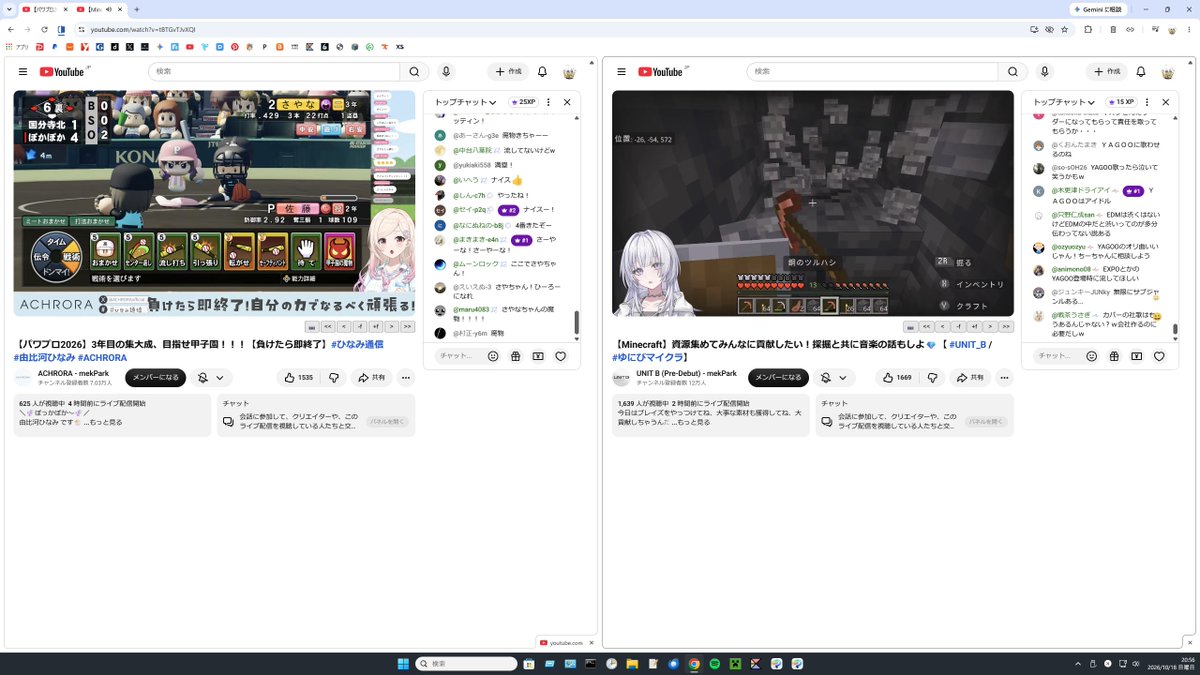Open the guide menu in the right YouTube pane
This screenshot has height=675, width=1200.
[621, 72]
